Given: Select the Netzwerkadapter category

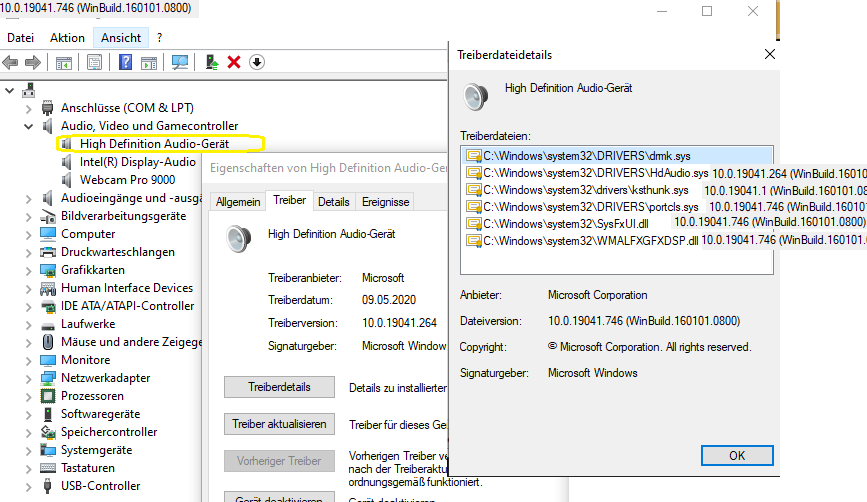Looking at the screenshot, I should coord(106,378).
